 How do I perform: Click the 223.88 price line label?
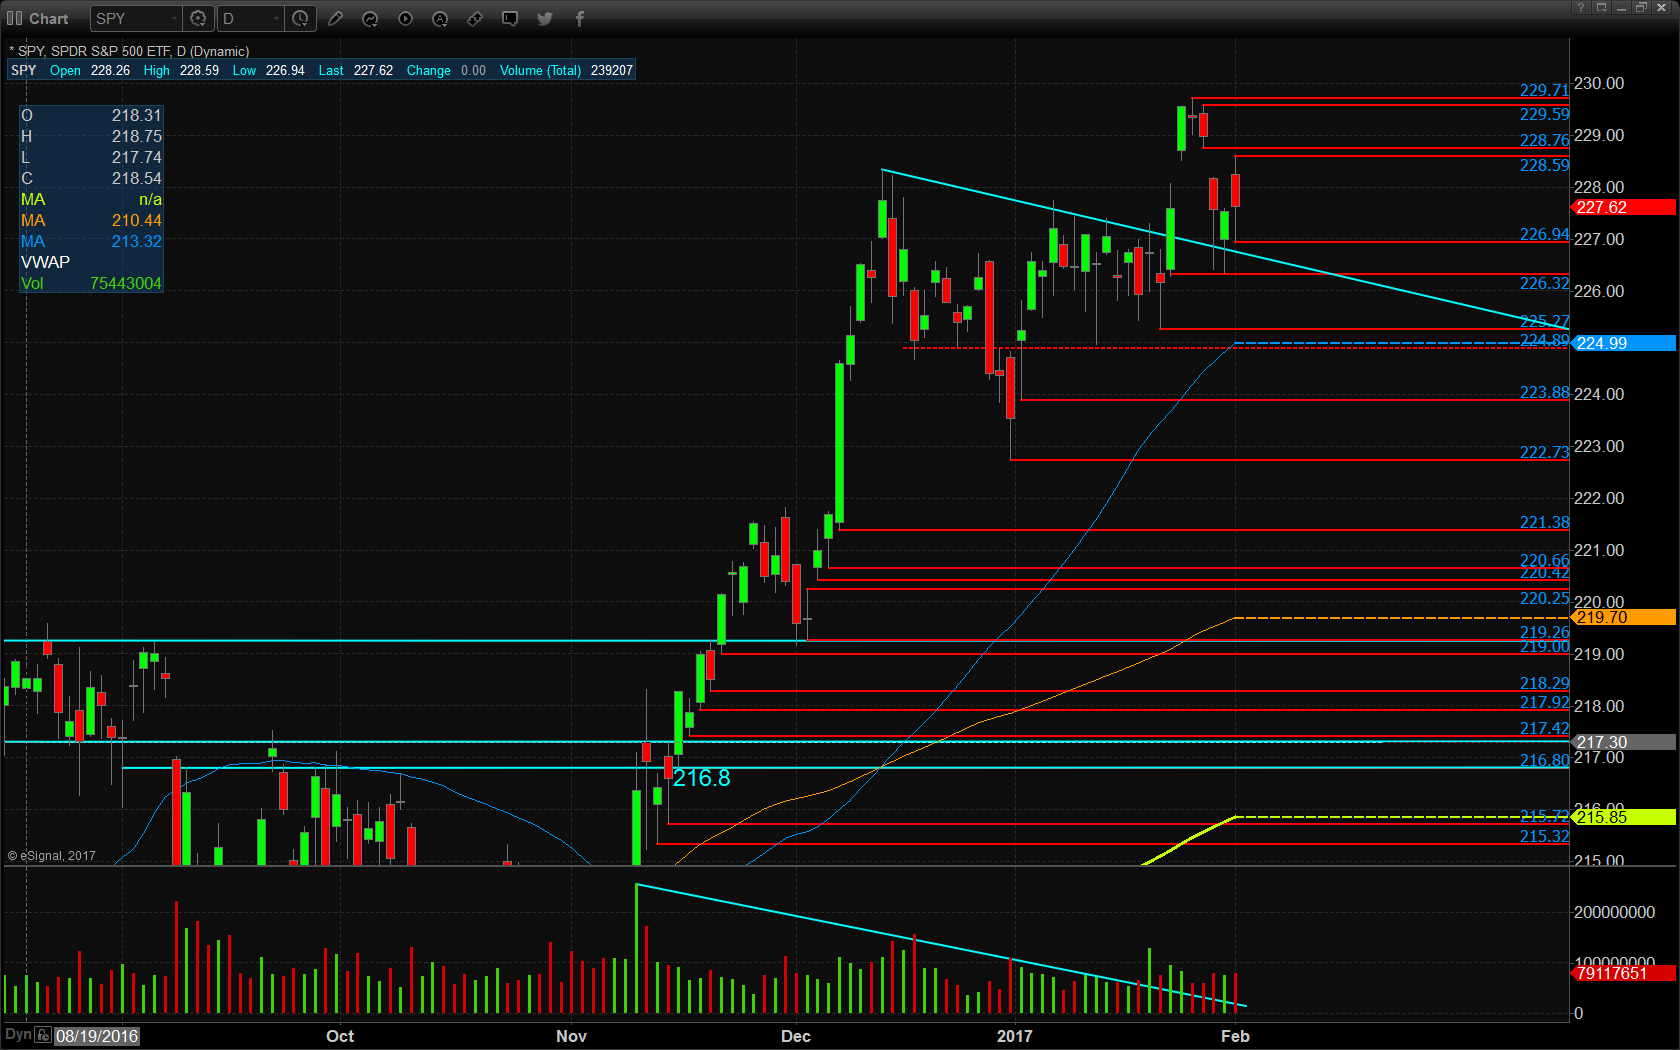point(1545,392)
